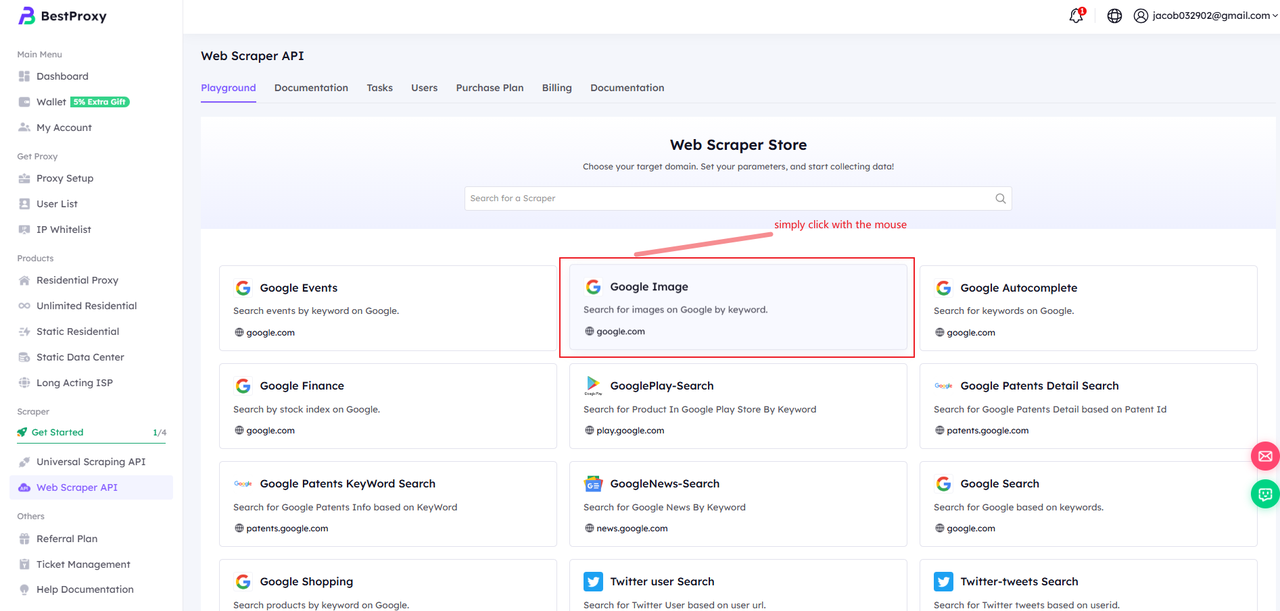Click the Ticket Management sidebar icon
The height and width of the screenshot is (611, 1280).
(25, 565)
